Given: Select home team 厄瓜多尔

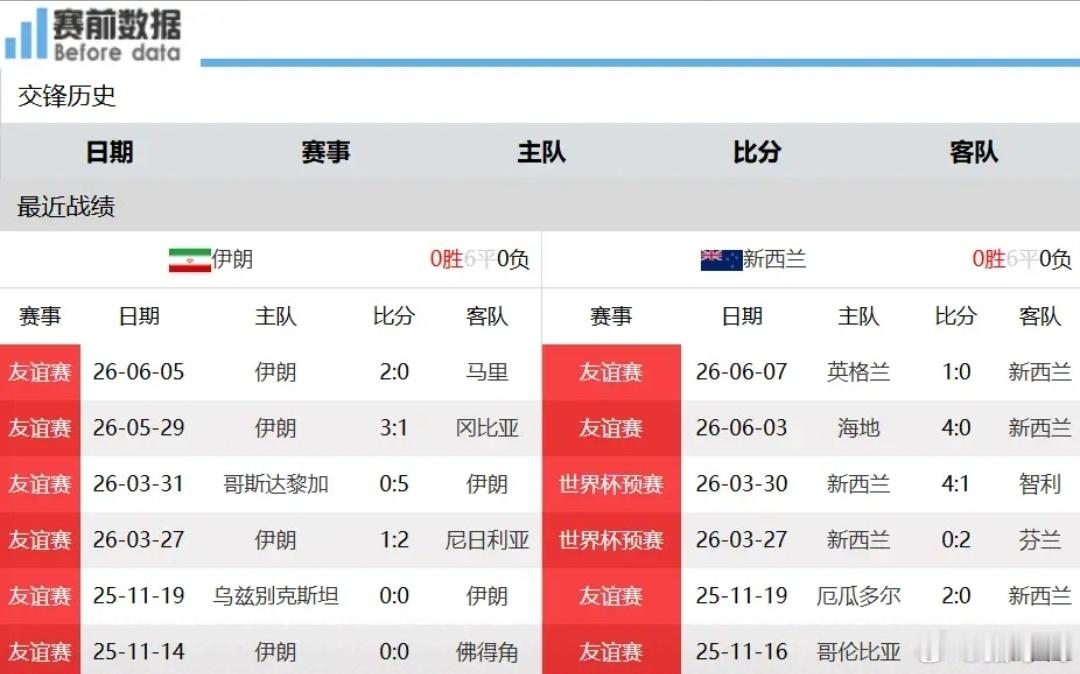Looking at the screenshot, I should click(x=858, y=595).
